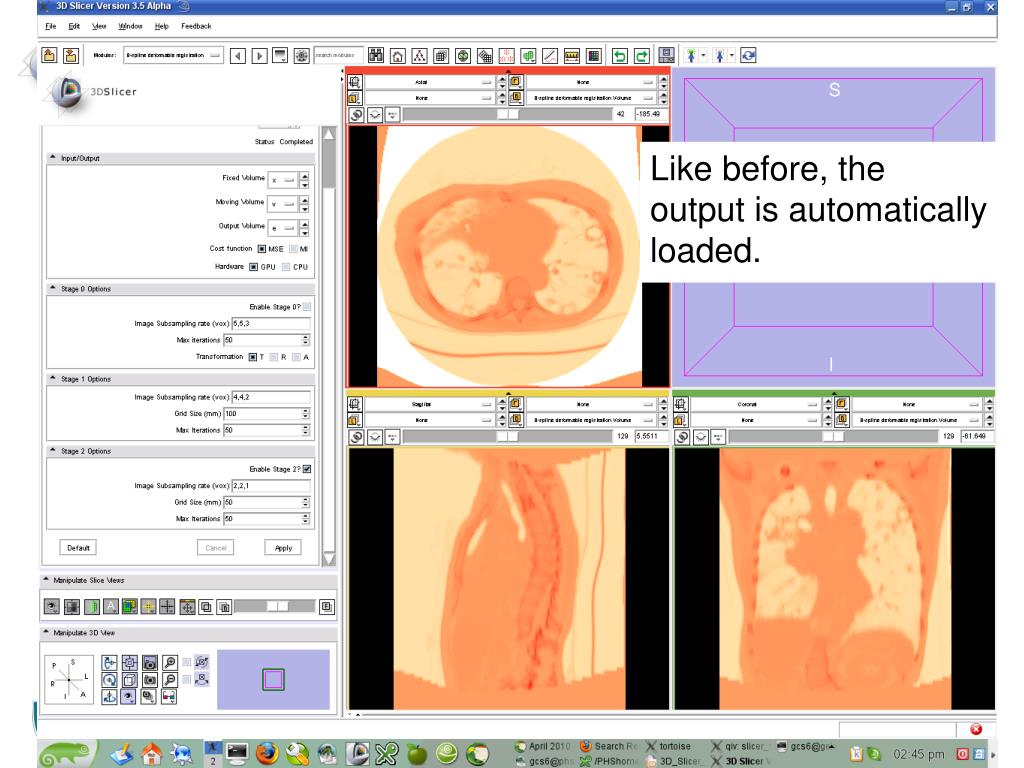Image resolution: width=1024 pixels, height=768 pixels.
Task: Open the Color table grid icon
Action: 594,56
